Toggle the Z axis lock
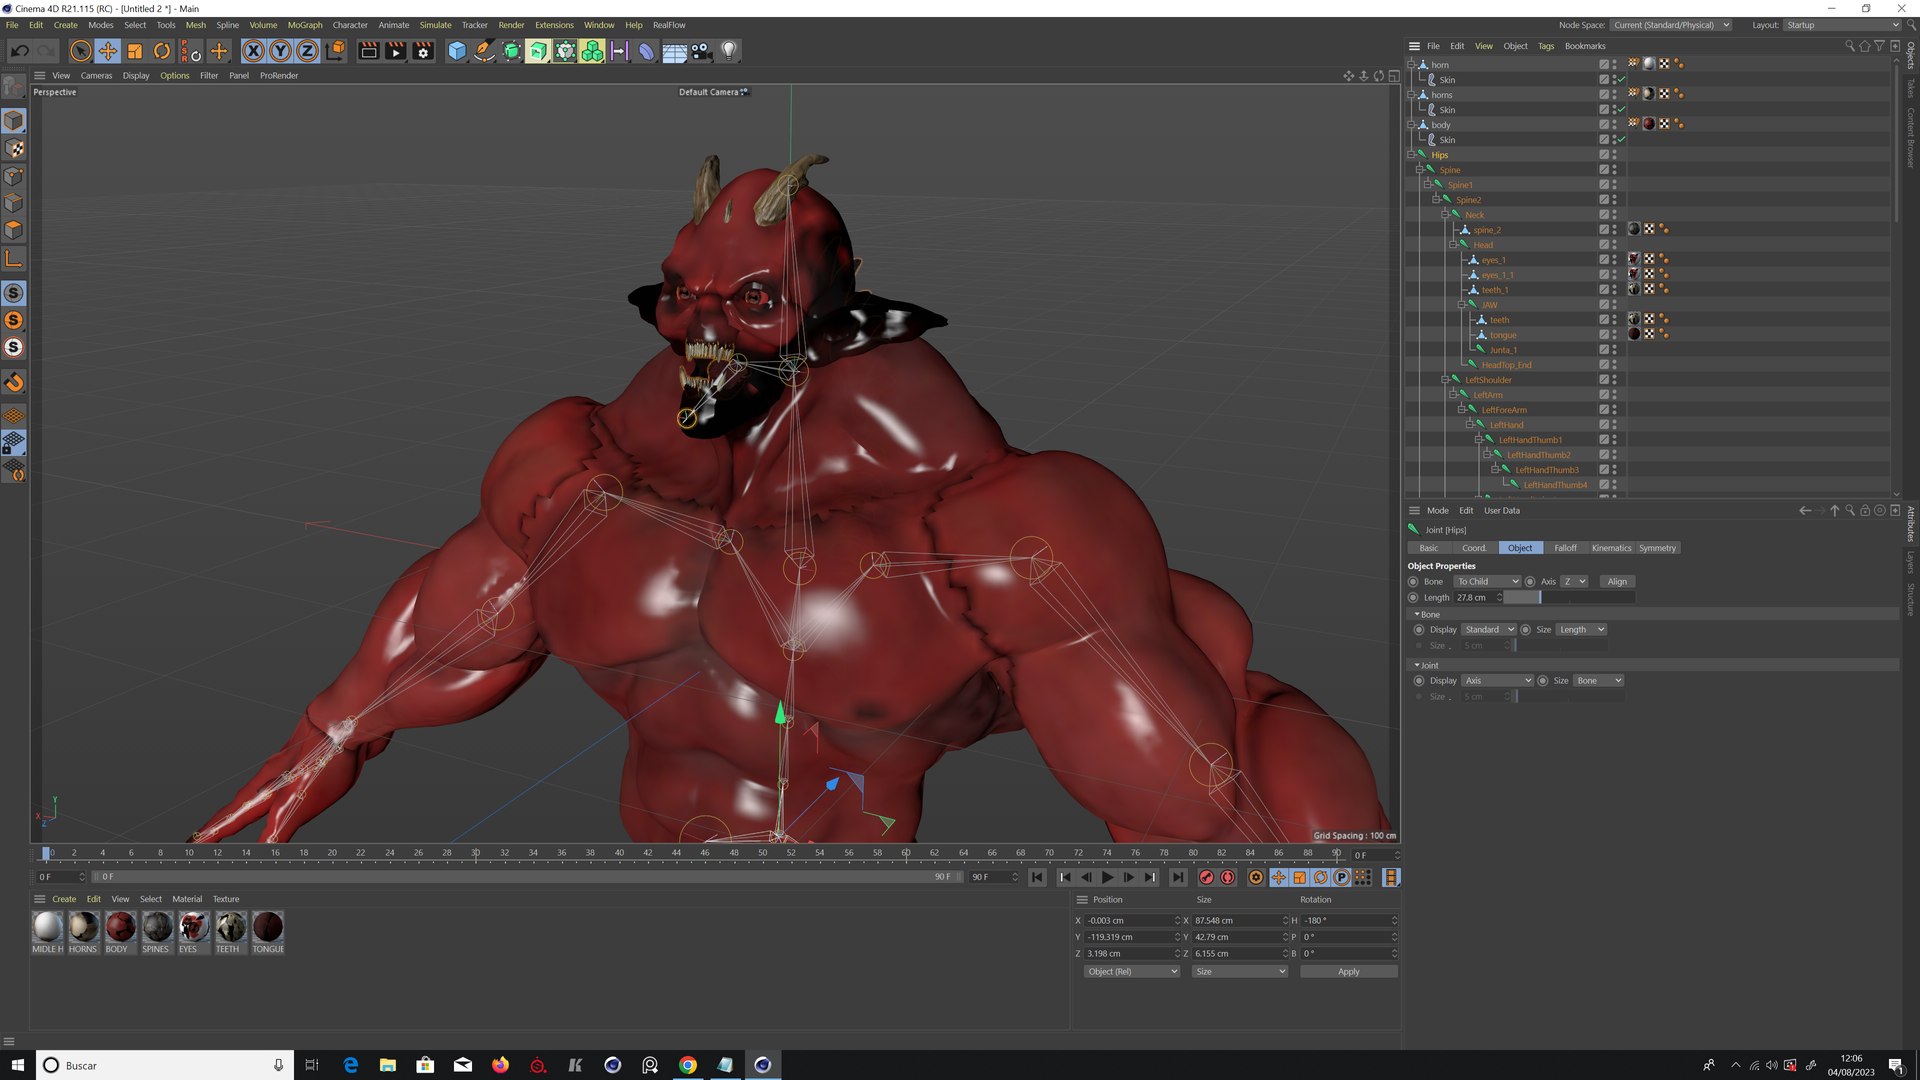1920x1080 pixels. 308,51
